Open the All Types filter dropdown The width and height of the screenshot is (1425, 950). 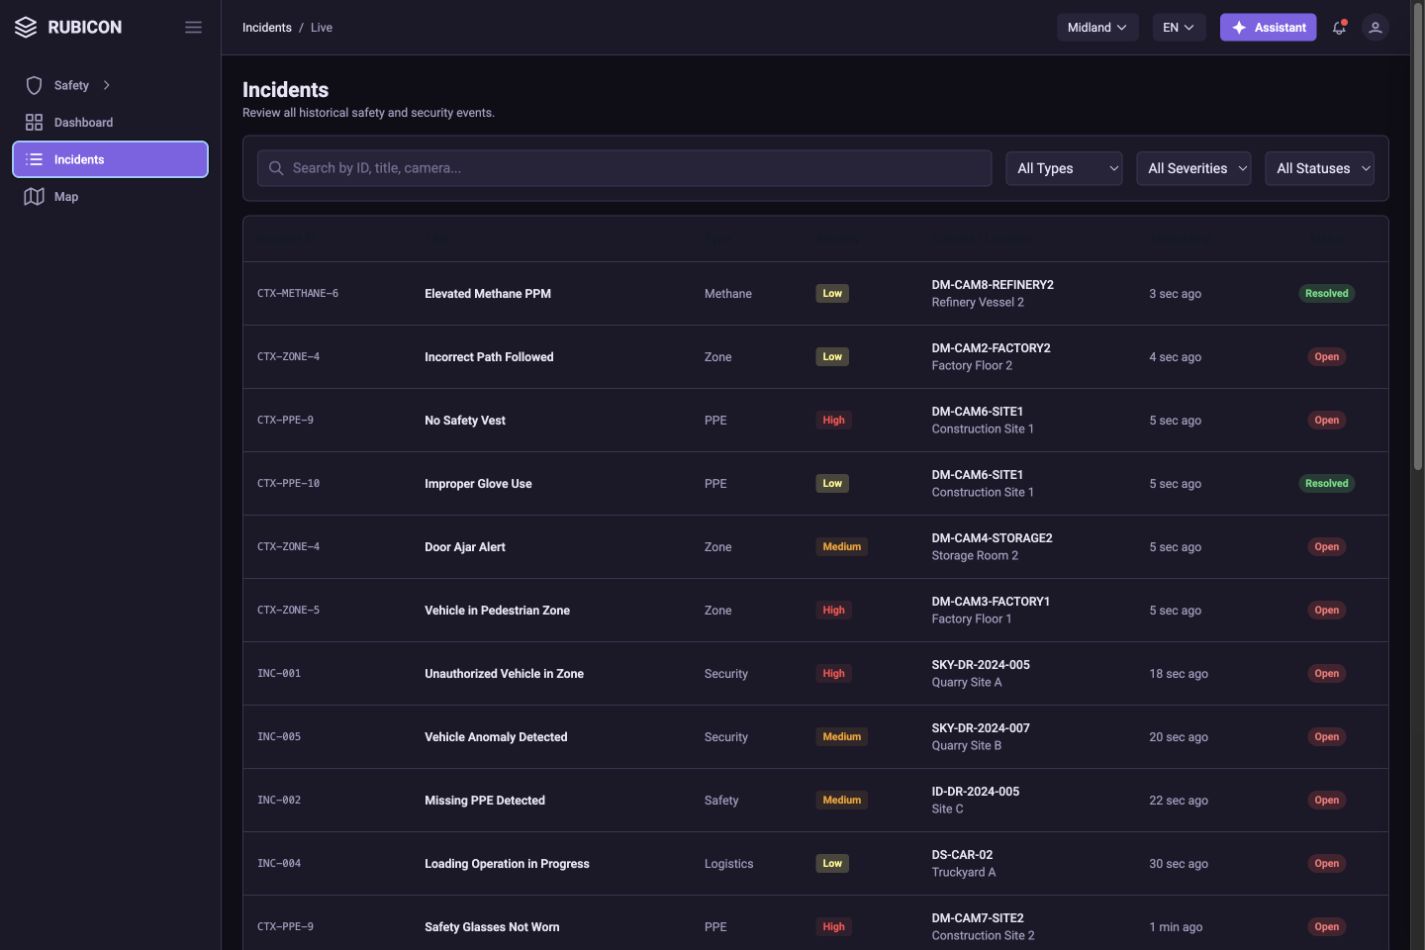click(1064, 168)
